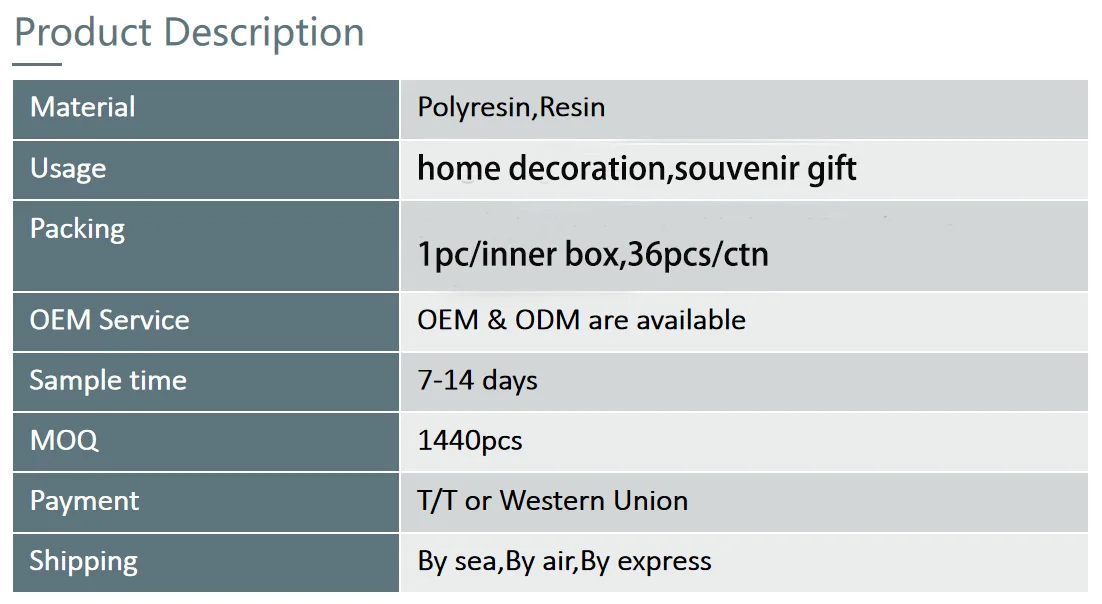Click the word souvenir in Usage row
The image size is (1102, 604).
pyautogui.click(x=737, y=168)
